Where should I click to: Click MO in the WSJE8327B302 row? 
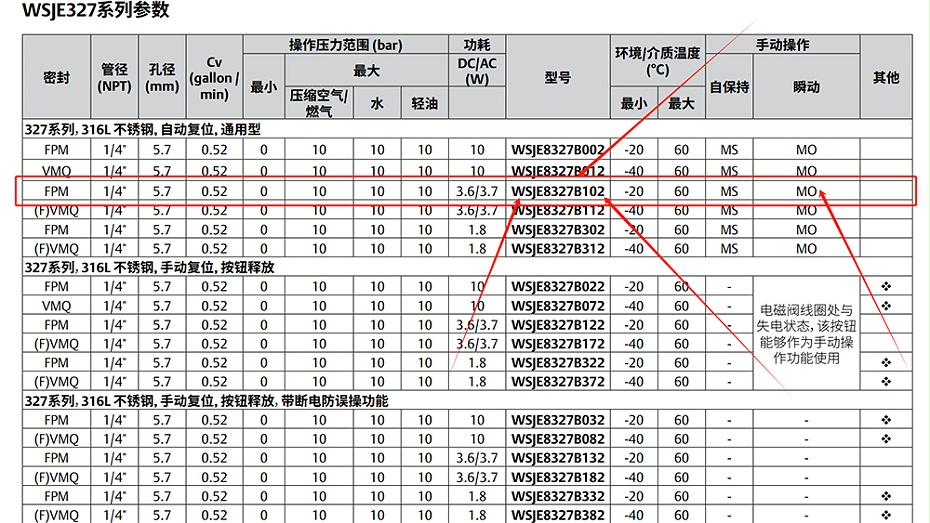pos(806,230)
